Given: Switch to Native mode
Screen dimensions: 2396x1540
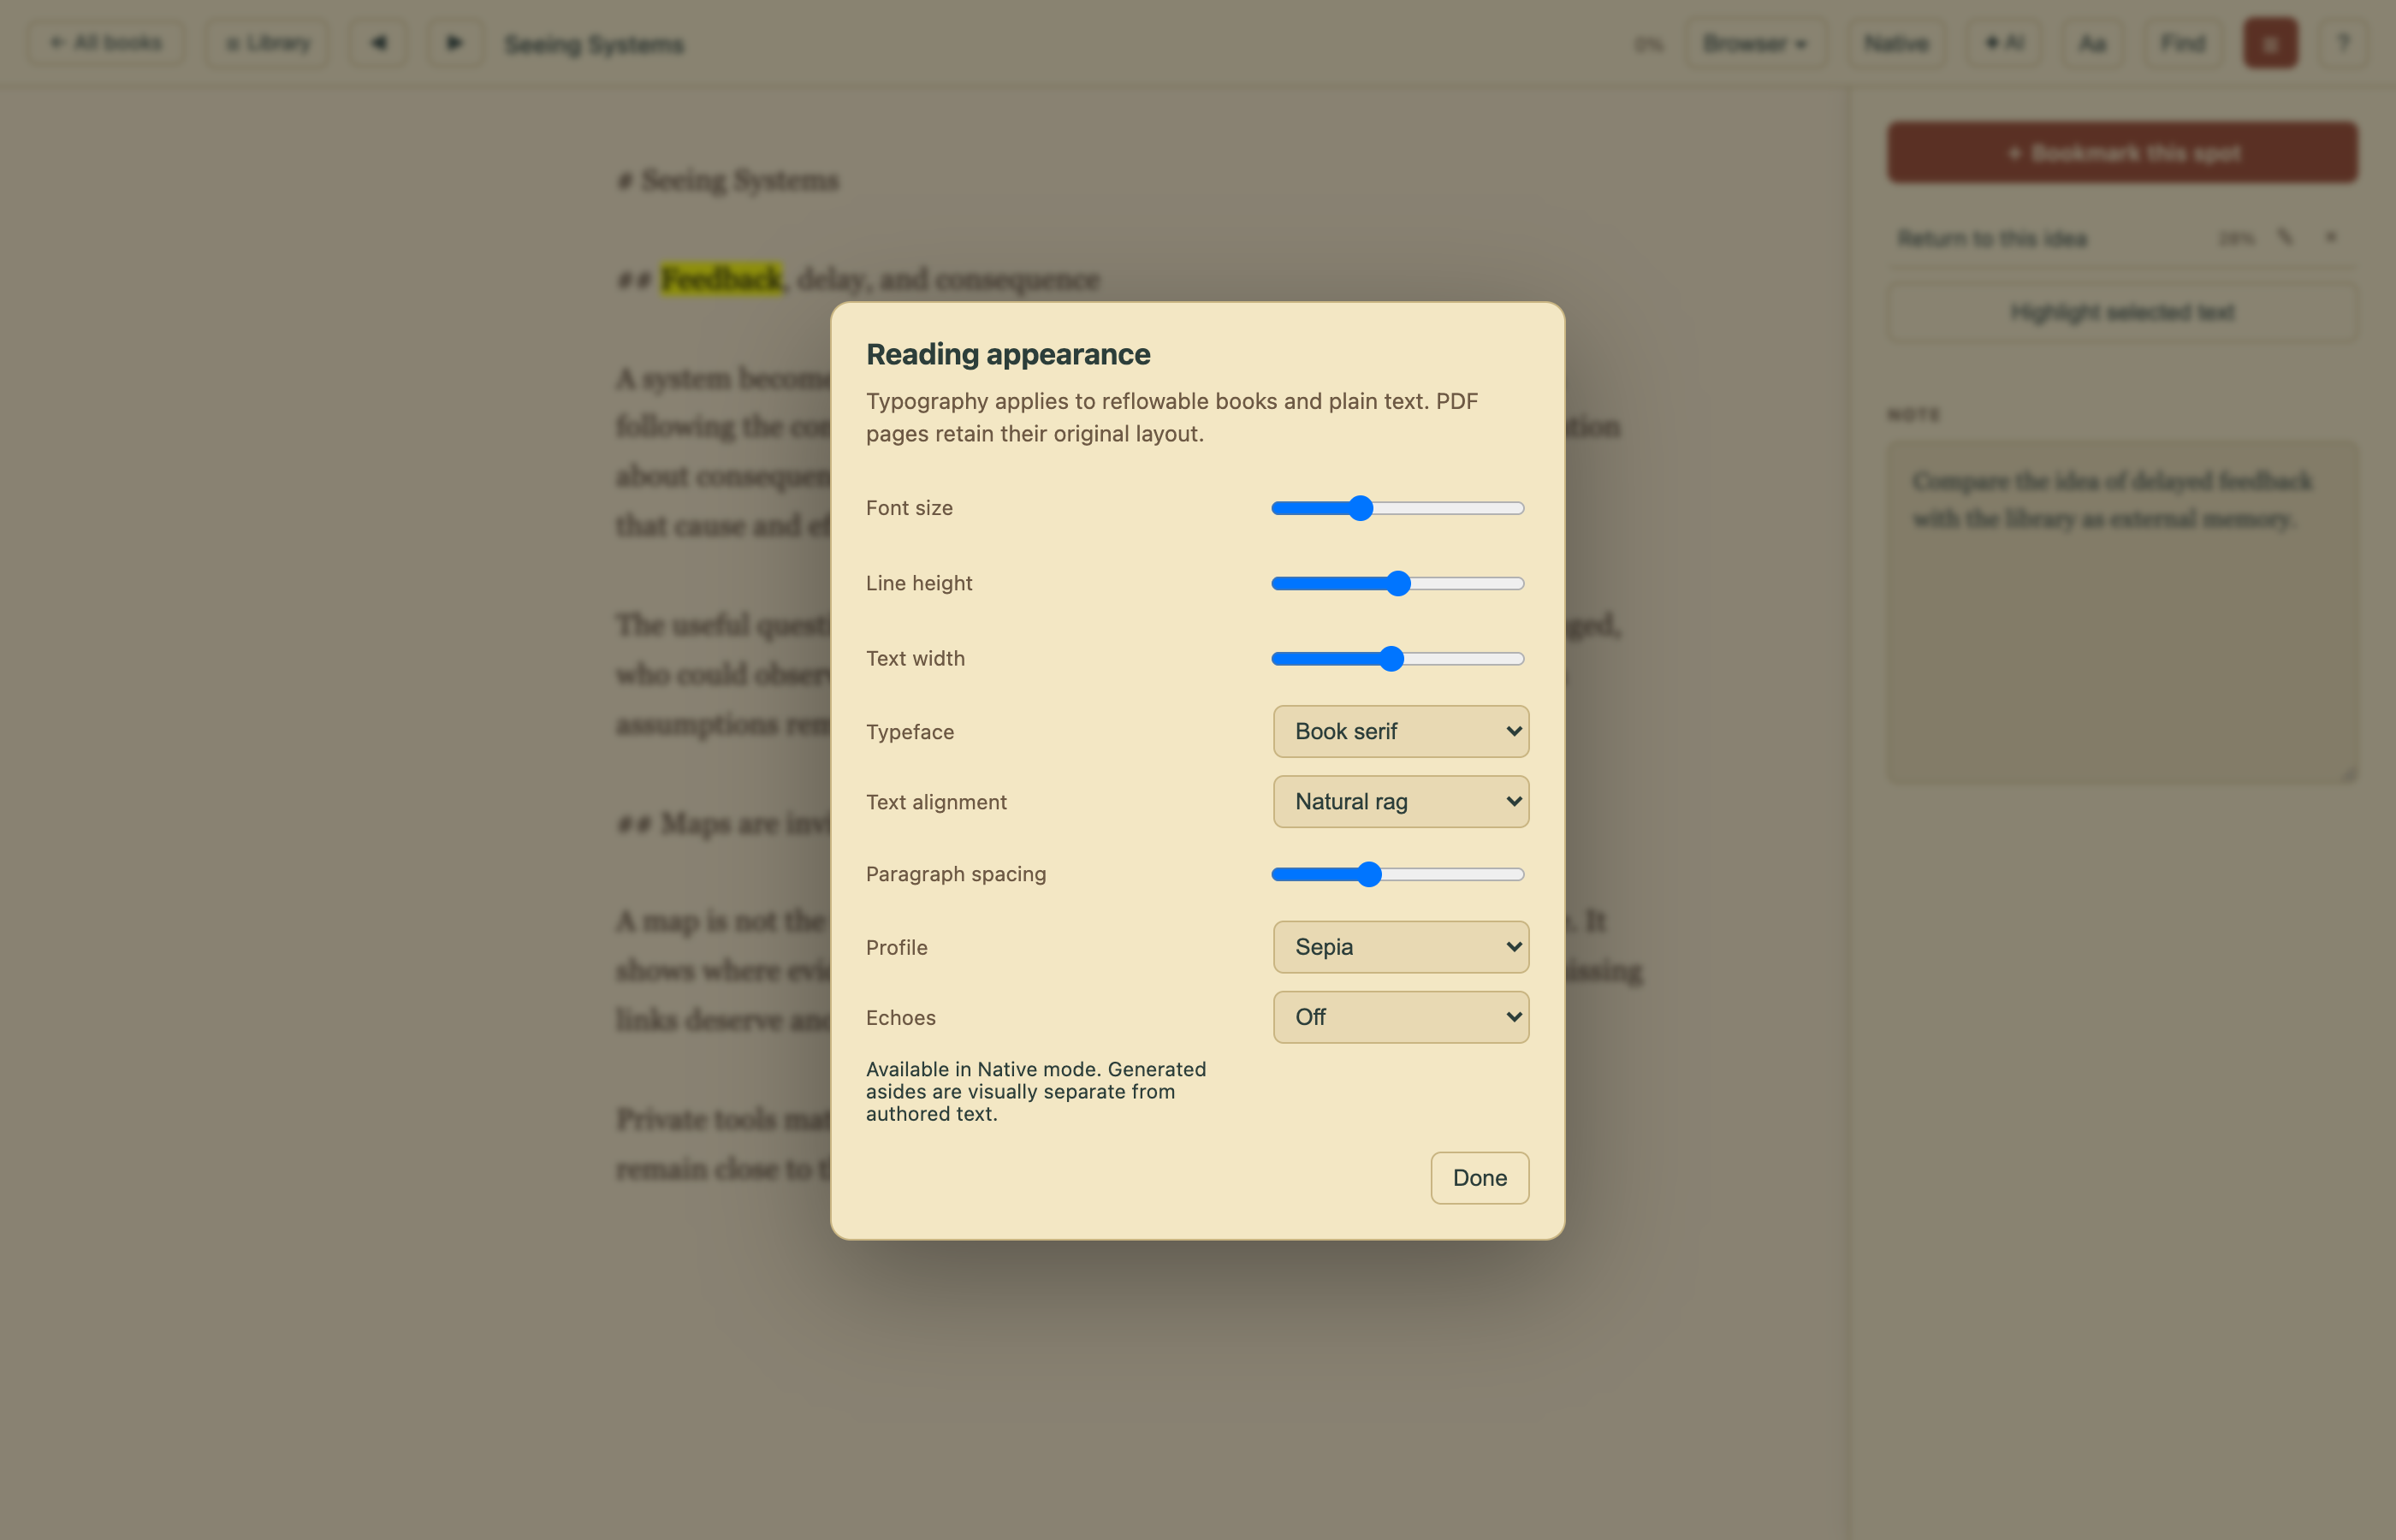Looking at the screenshot, I should pos(1896,43).
